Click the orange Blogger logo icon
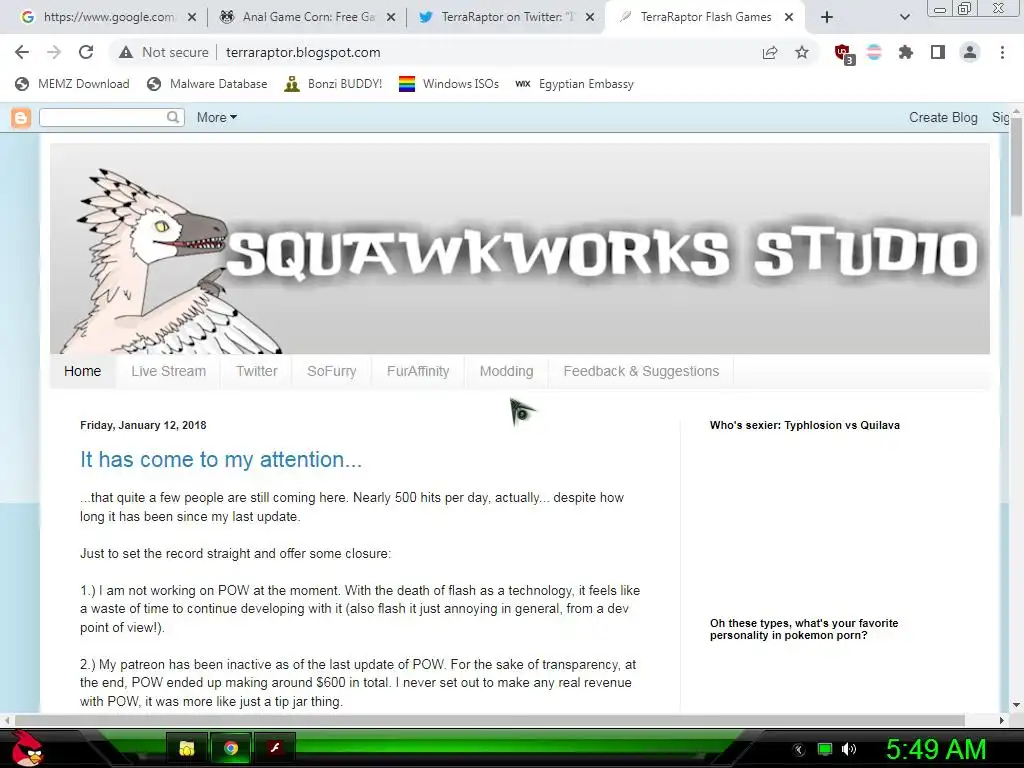The image size is (1024, 768). tap(21, 118)
